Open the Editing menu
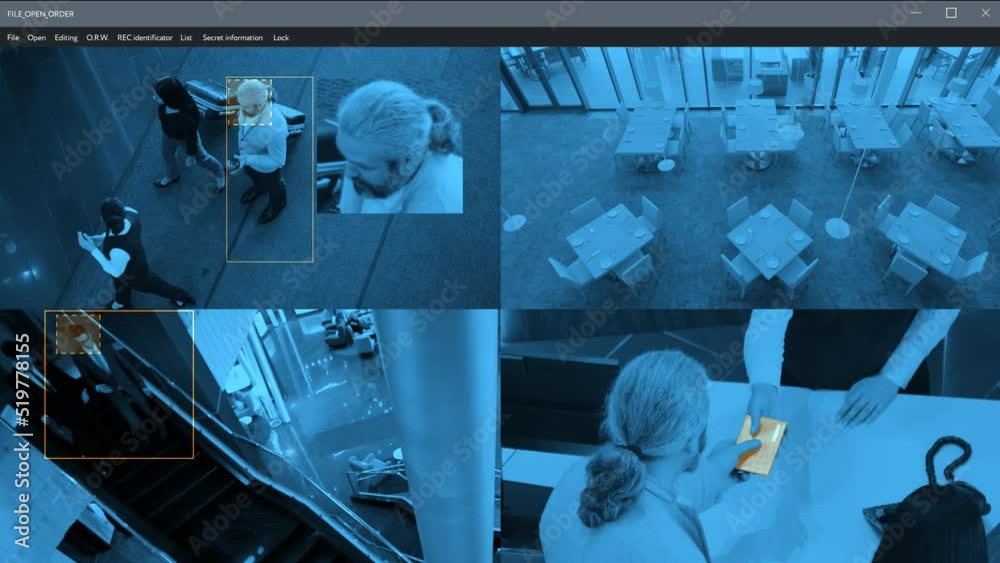This screenshot has width=1000, height=563. [66, 38]
